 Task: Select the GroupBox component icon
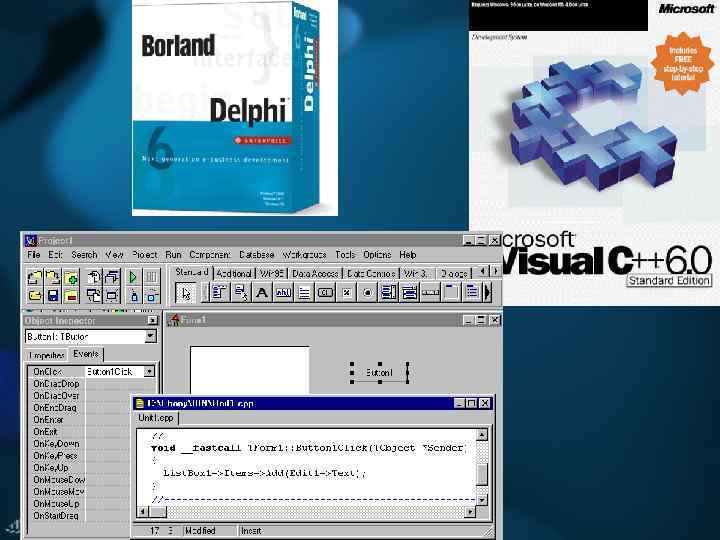[x=452, y=292]
